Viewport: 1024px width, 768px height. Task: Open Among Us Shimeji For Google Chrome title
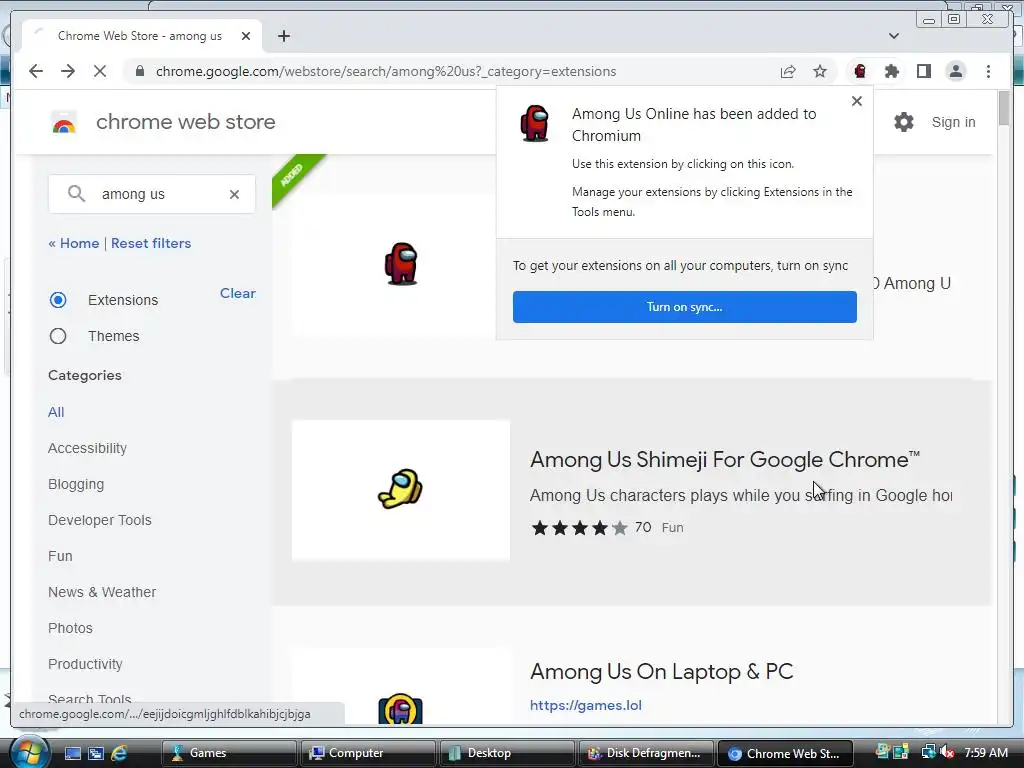coord(725,460)
